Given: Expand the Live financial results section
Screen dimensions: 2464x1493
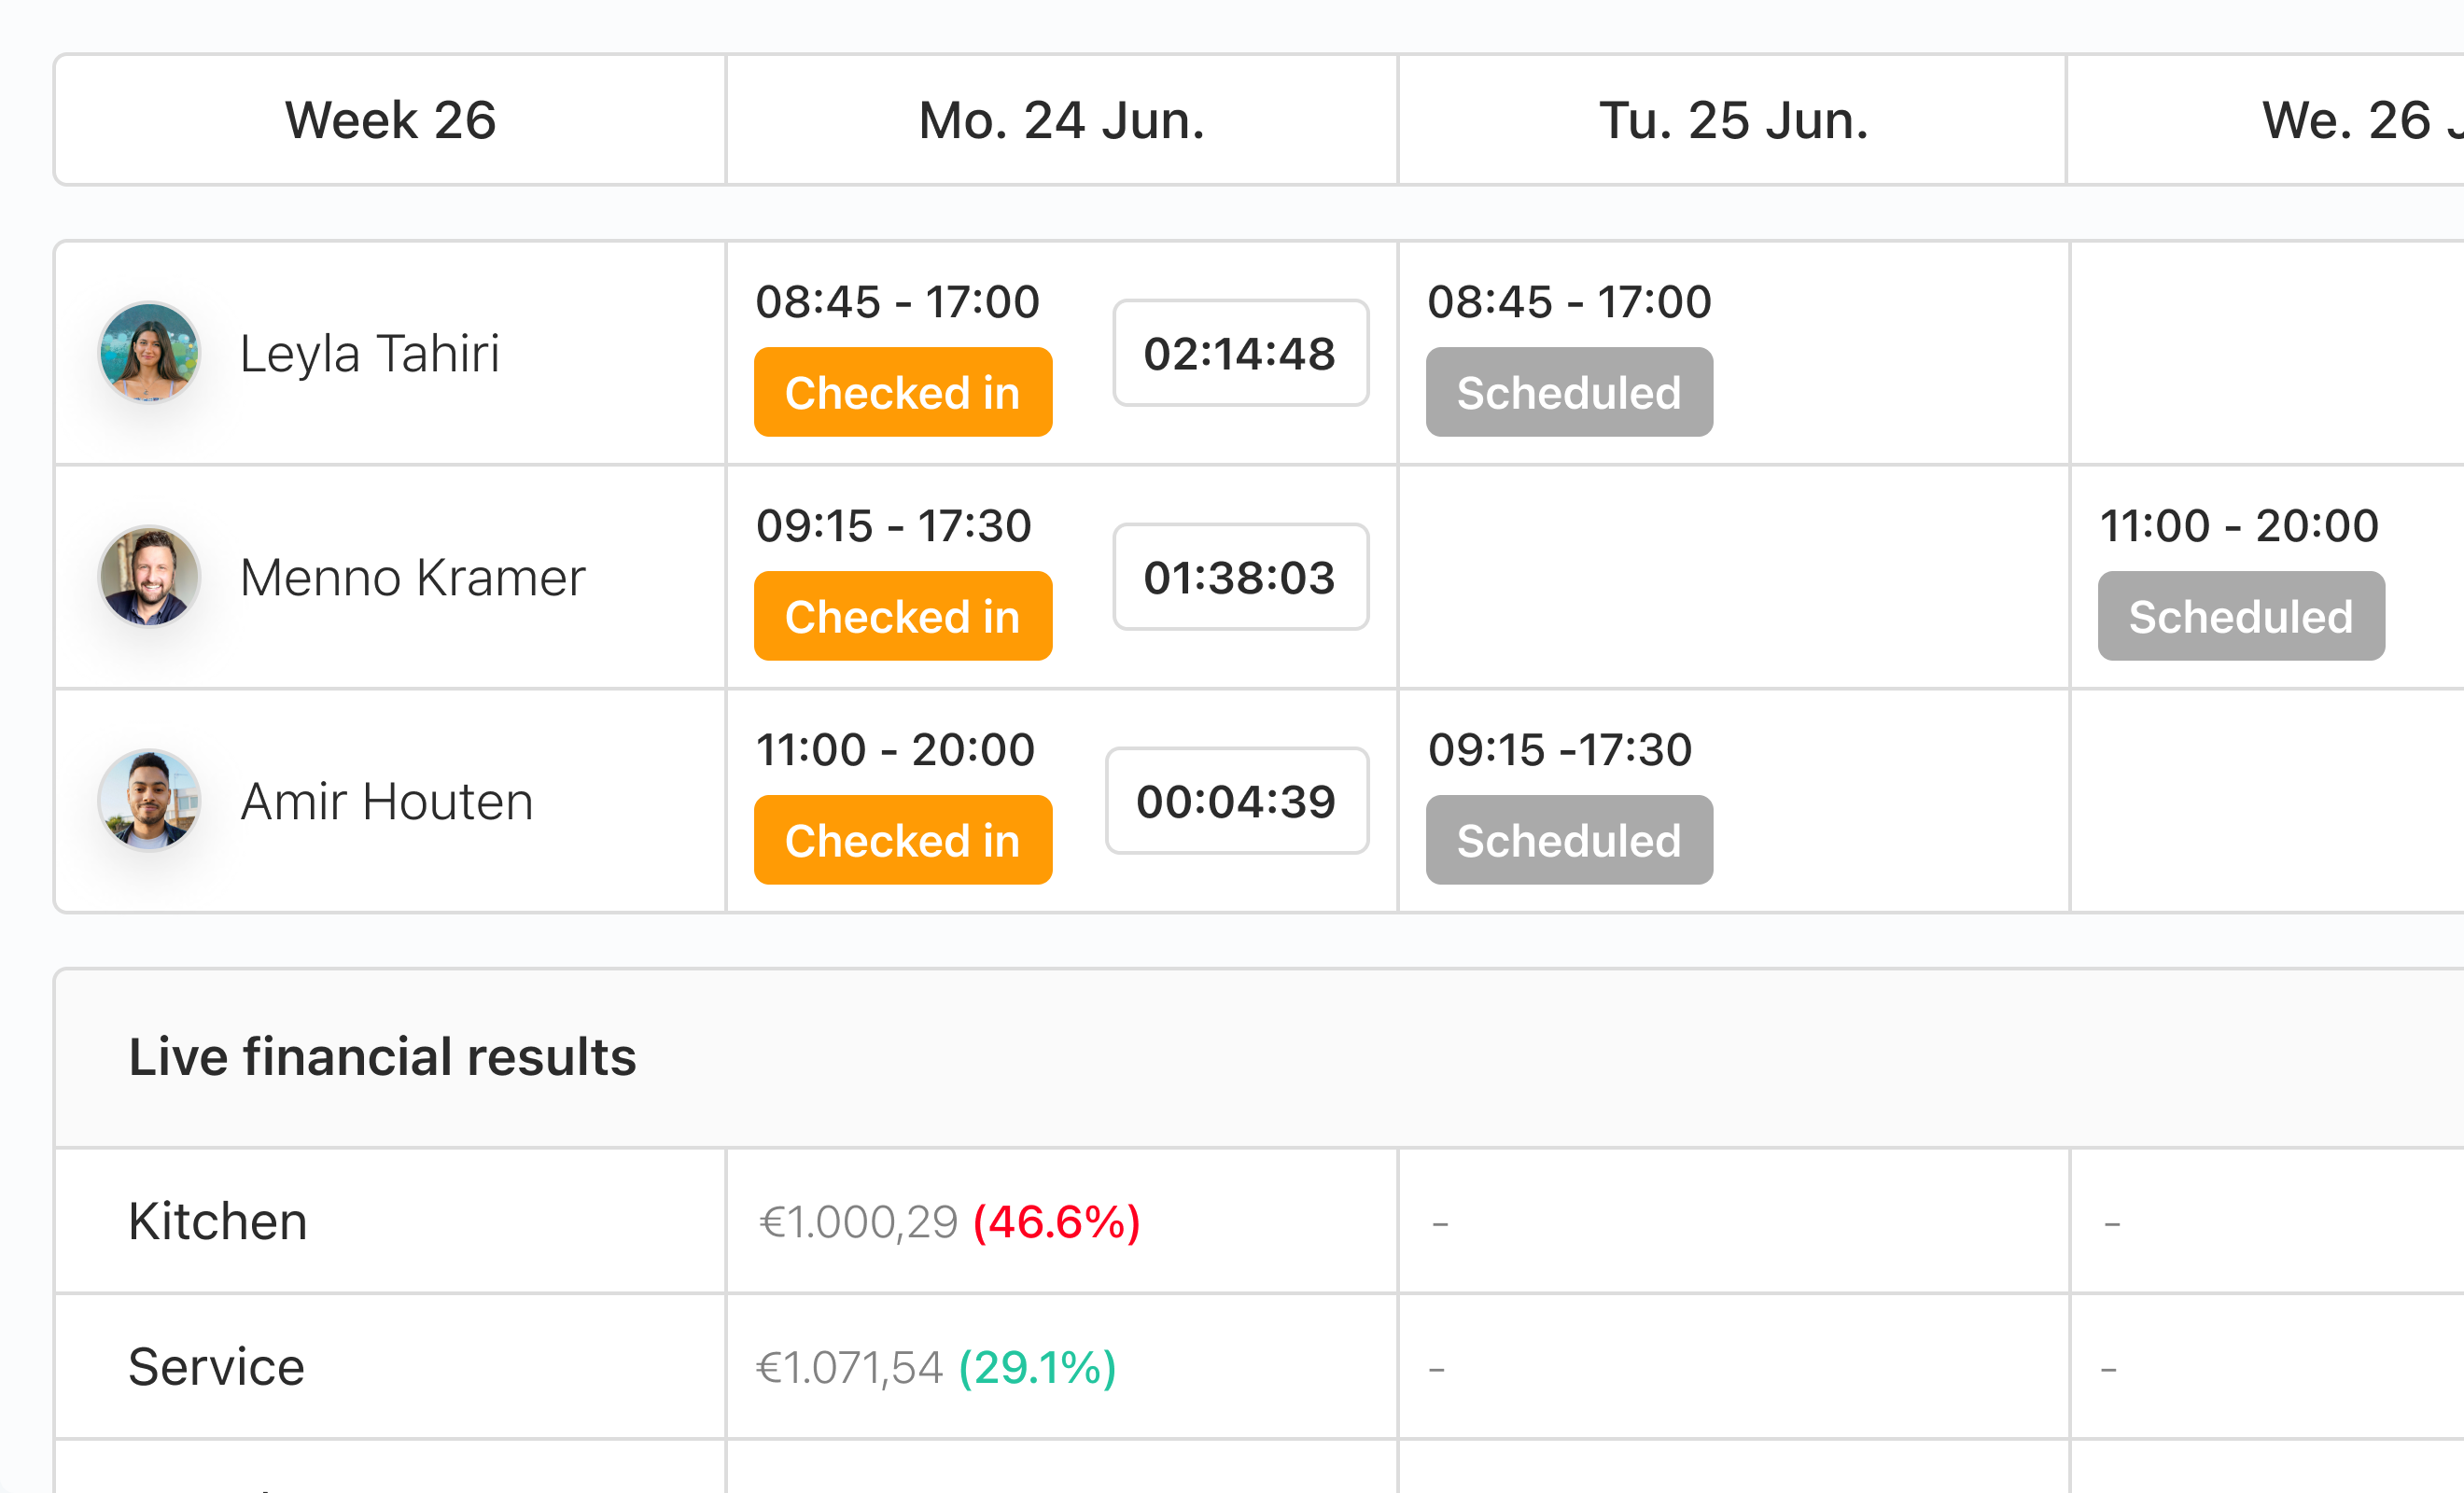Looking at the screenshot, I should coord(382,1057).
